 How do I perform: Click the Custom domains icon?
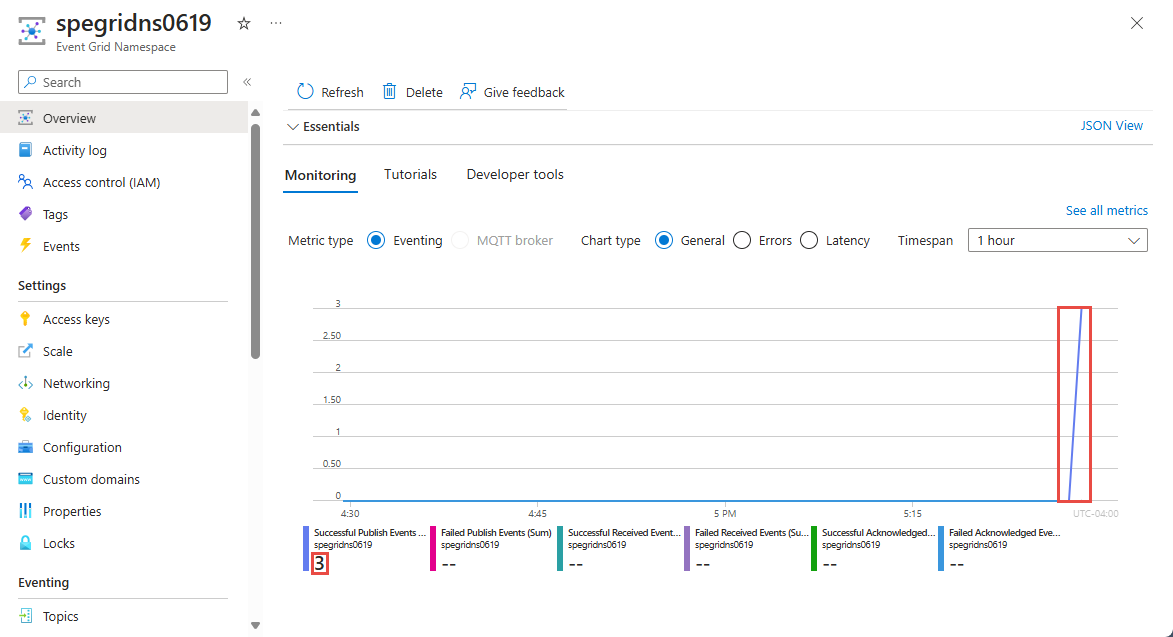[25, 478]
